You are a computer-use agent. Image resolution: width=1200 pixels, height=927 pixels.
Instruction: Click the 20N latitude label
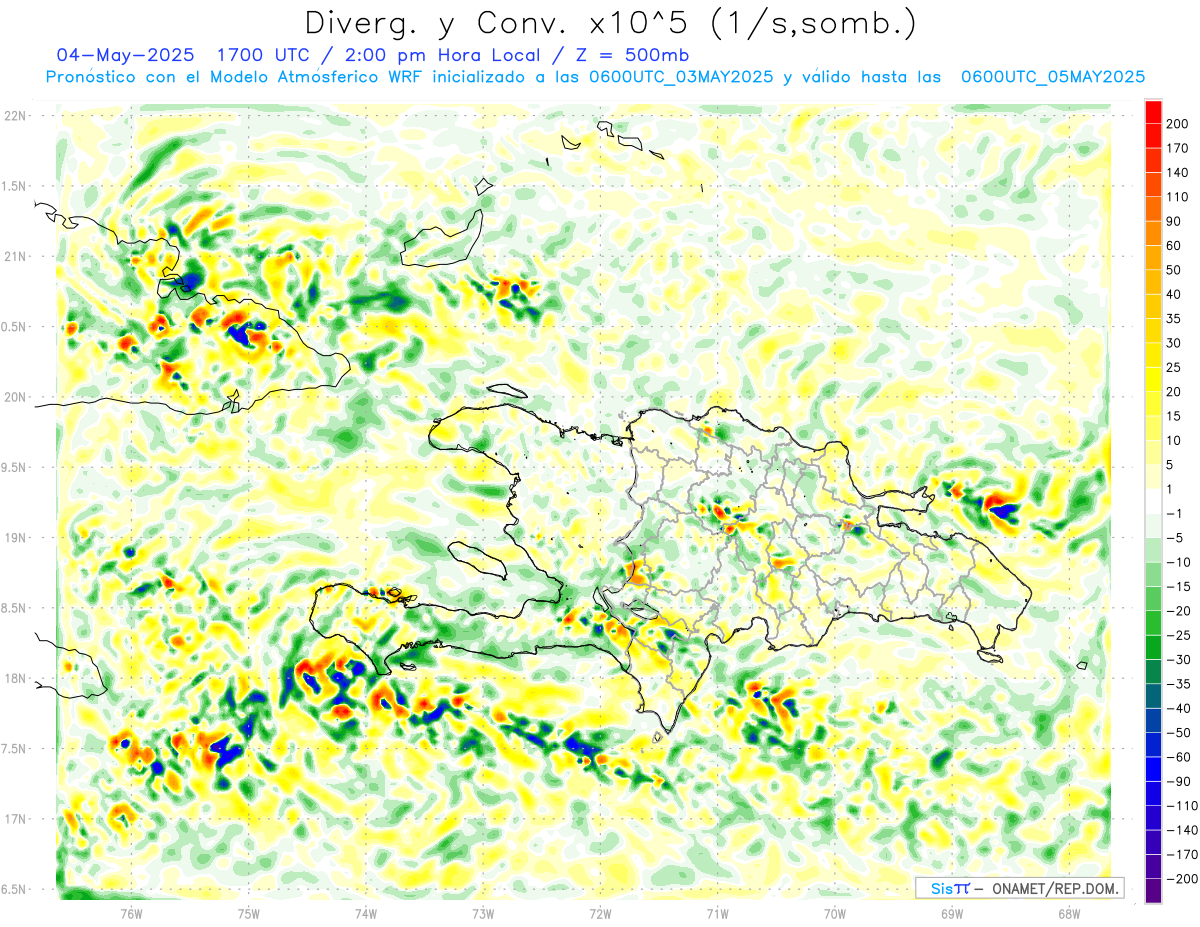14,397
